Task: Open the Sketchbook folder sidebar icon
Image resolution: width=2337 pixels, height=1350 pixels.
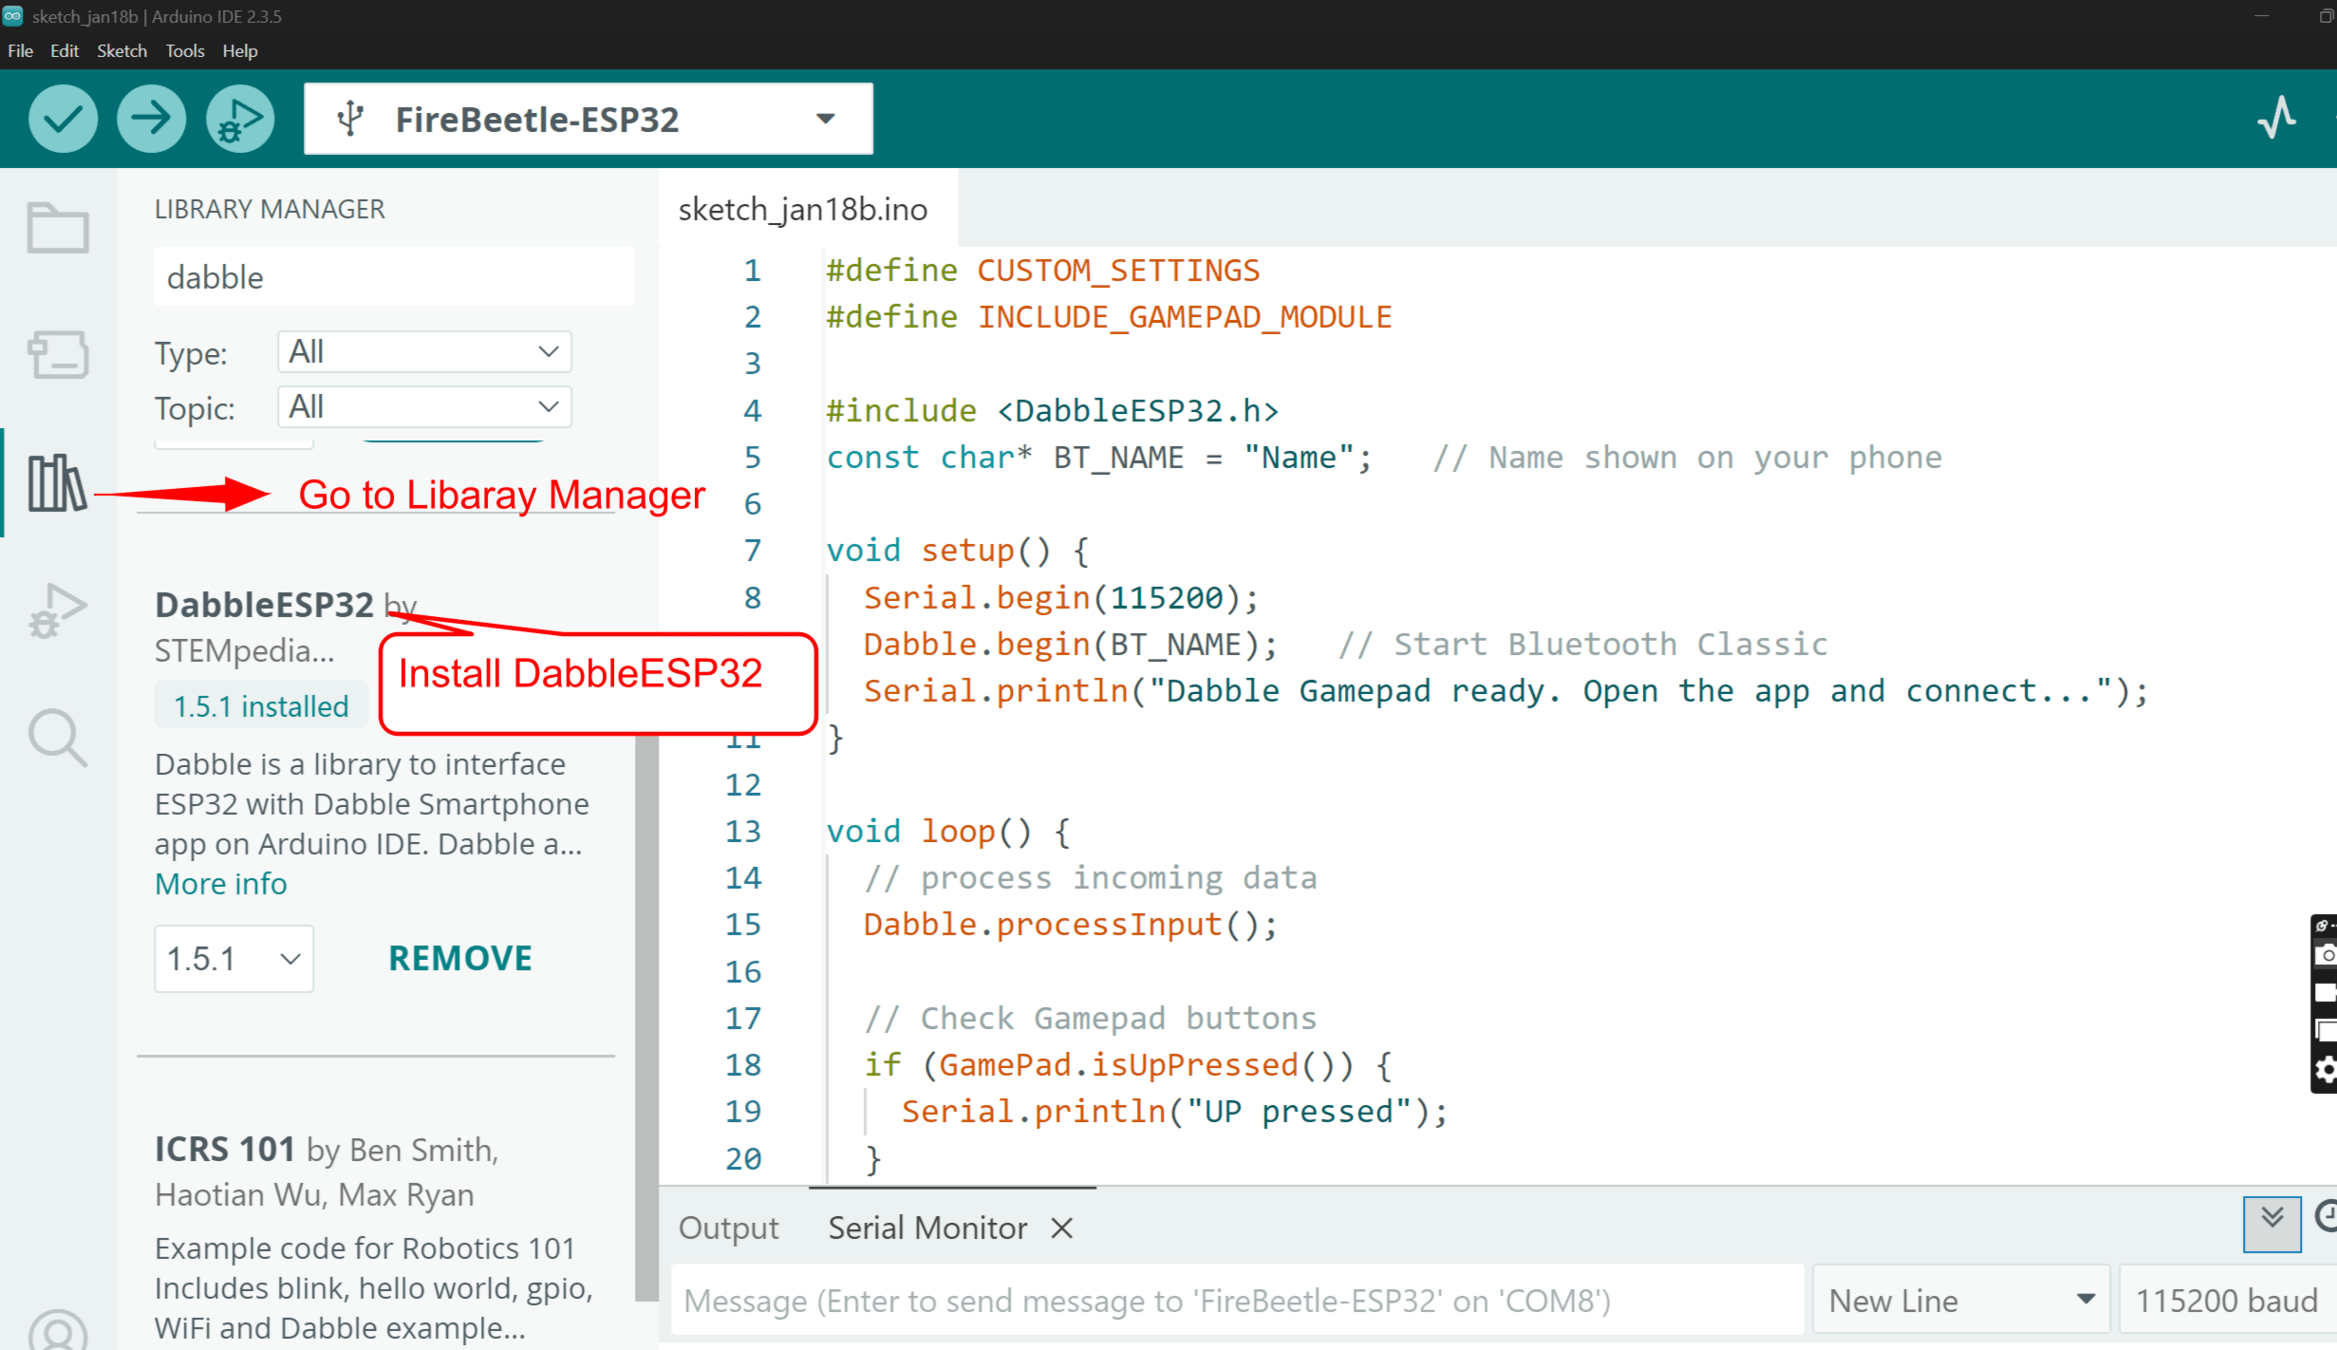Action: tap(58, 228)
